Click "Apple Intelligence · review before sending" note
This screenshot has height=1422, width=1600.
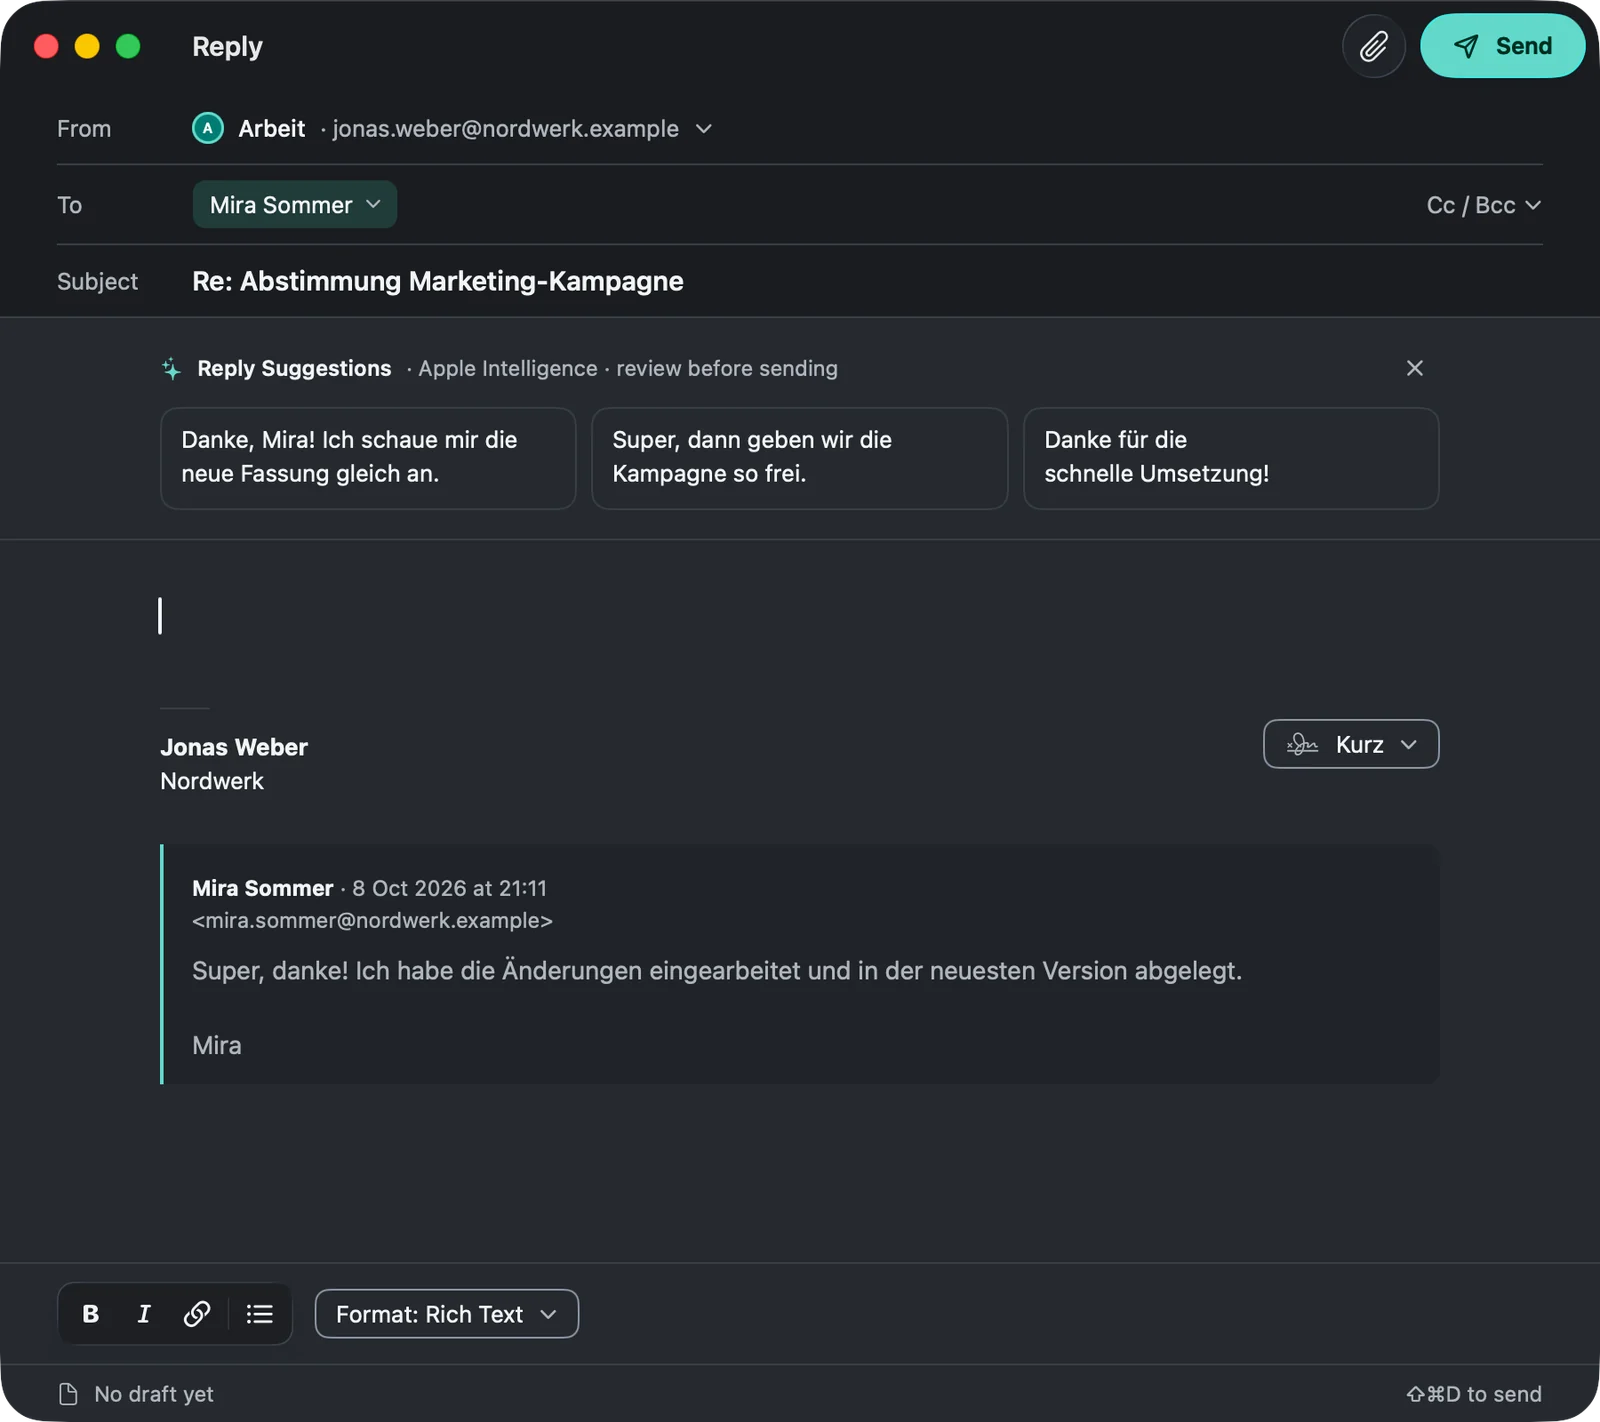tap(628, 369)
